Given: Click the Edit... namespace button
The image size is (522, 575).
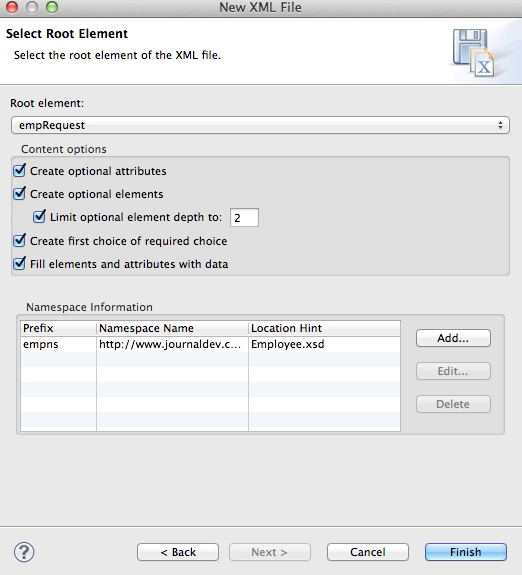Looking at the screenshot, I should 453,371.
